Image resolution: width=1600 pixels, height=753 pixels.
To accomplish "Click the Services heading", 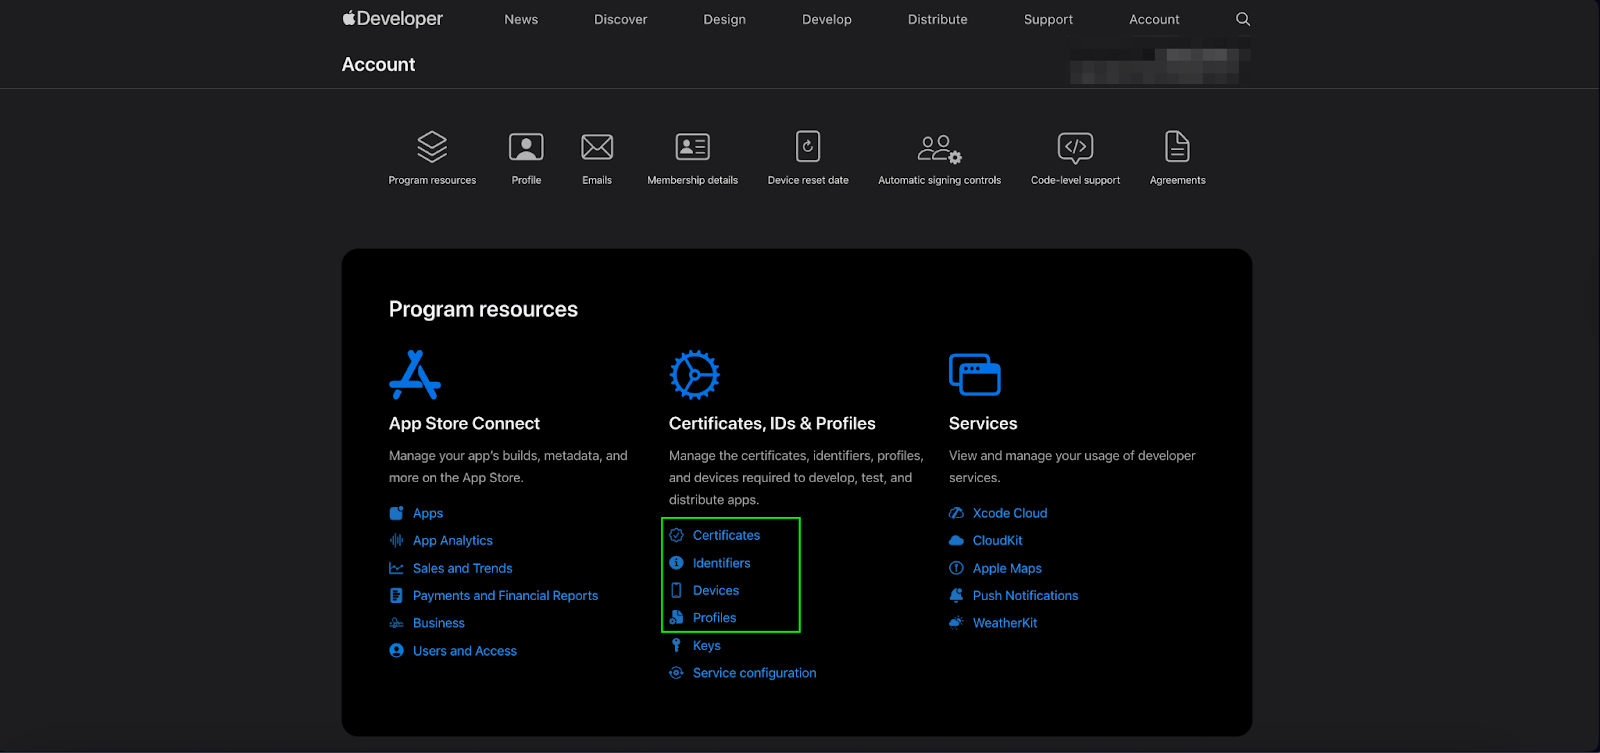I will click(983, 423).
